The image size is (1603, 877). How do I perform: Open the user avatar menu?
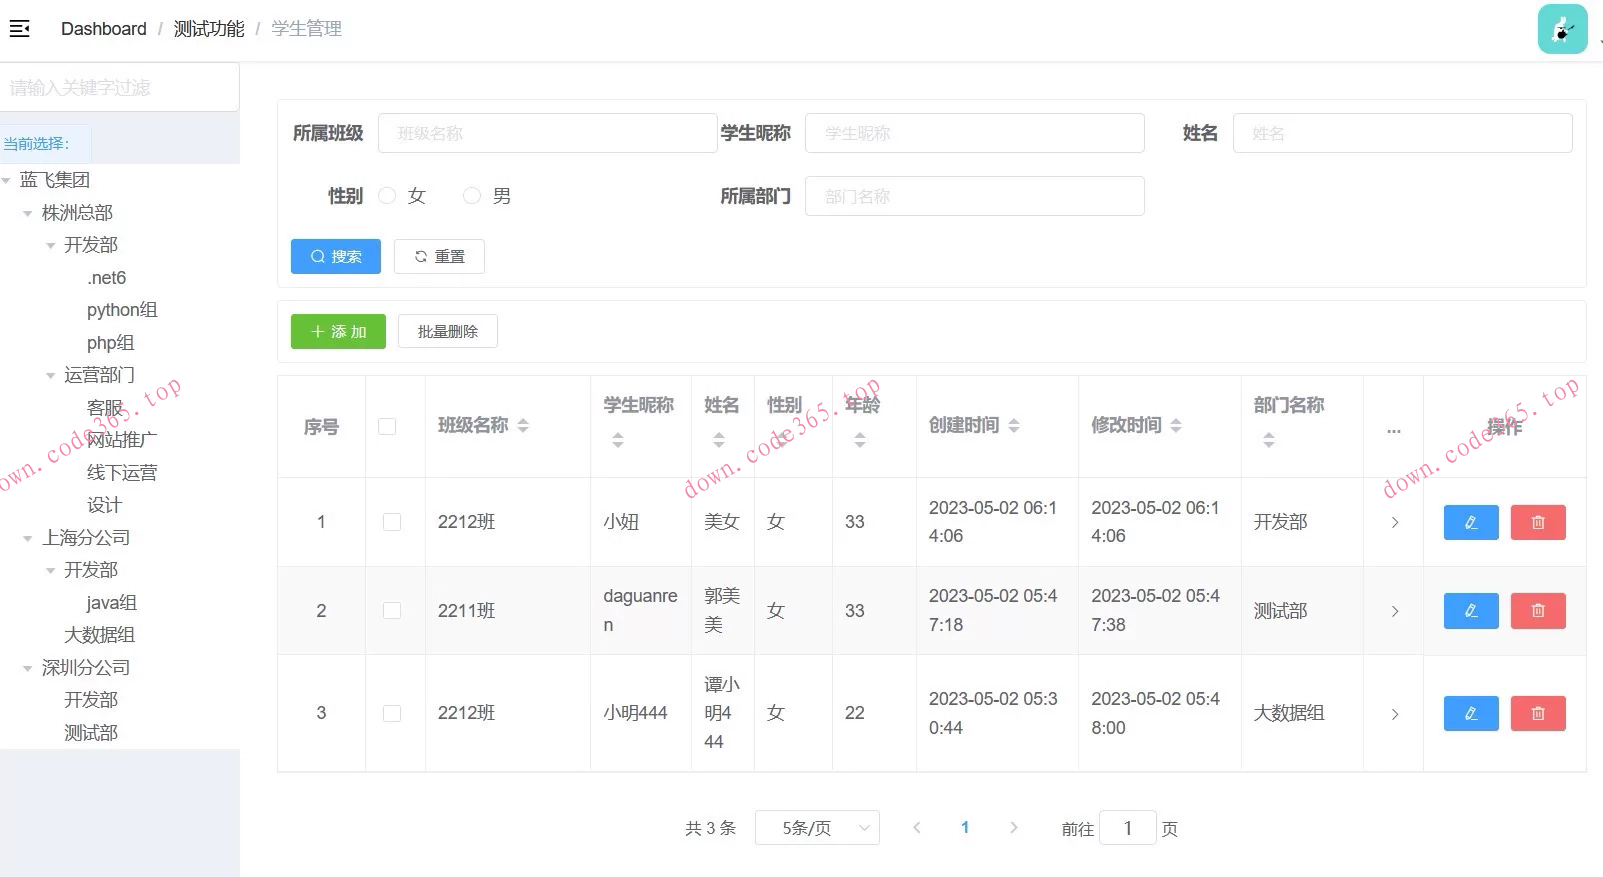pyautogui.click(x=1561, y=29)
